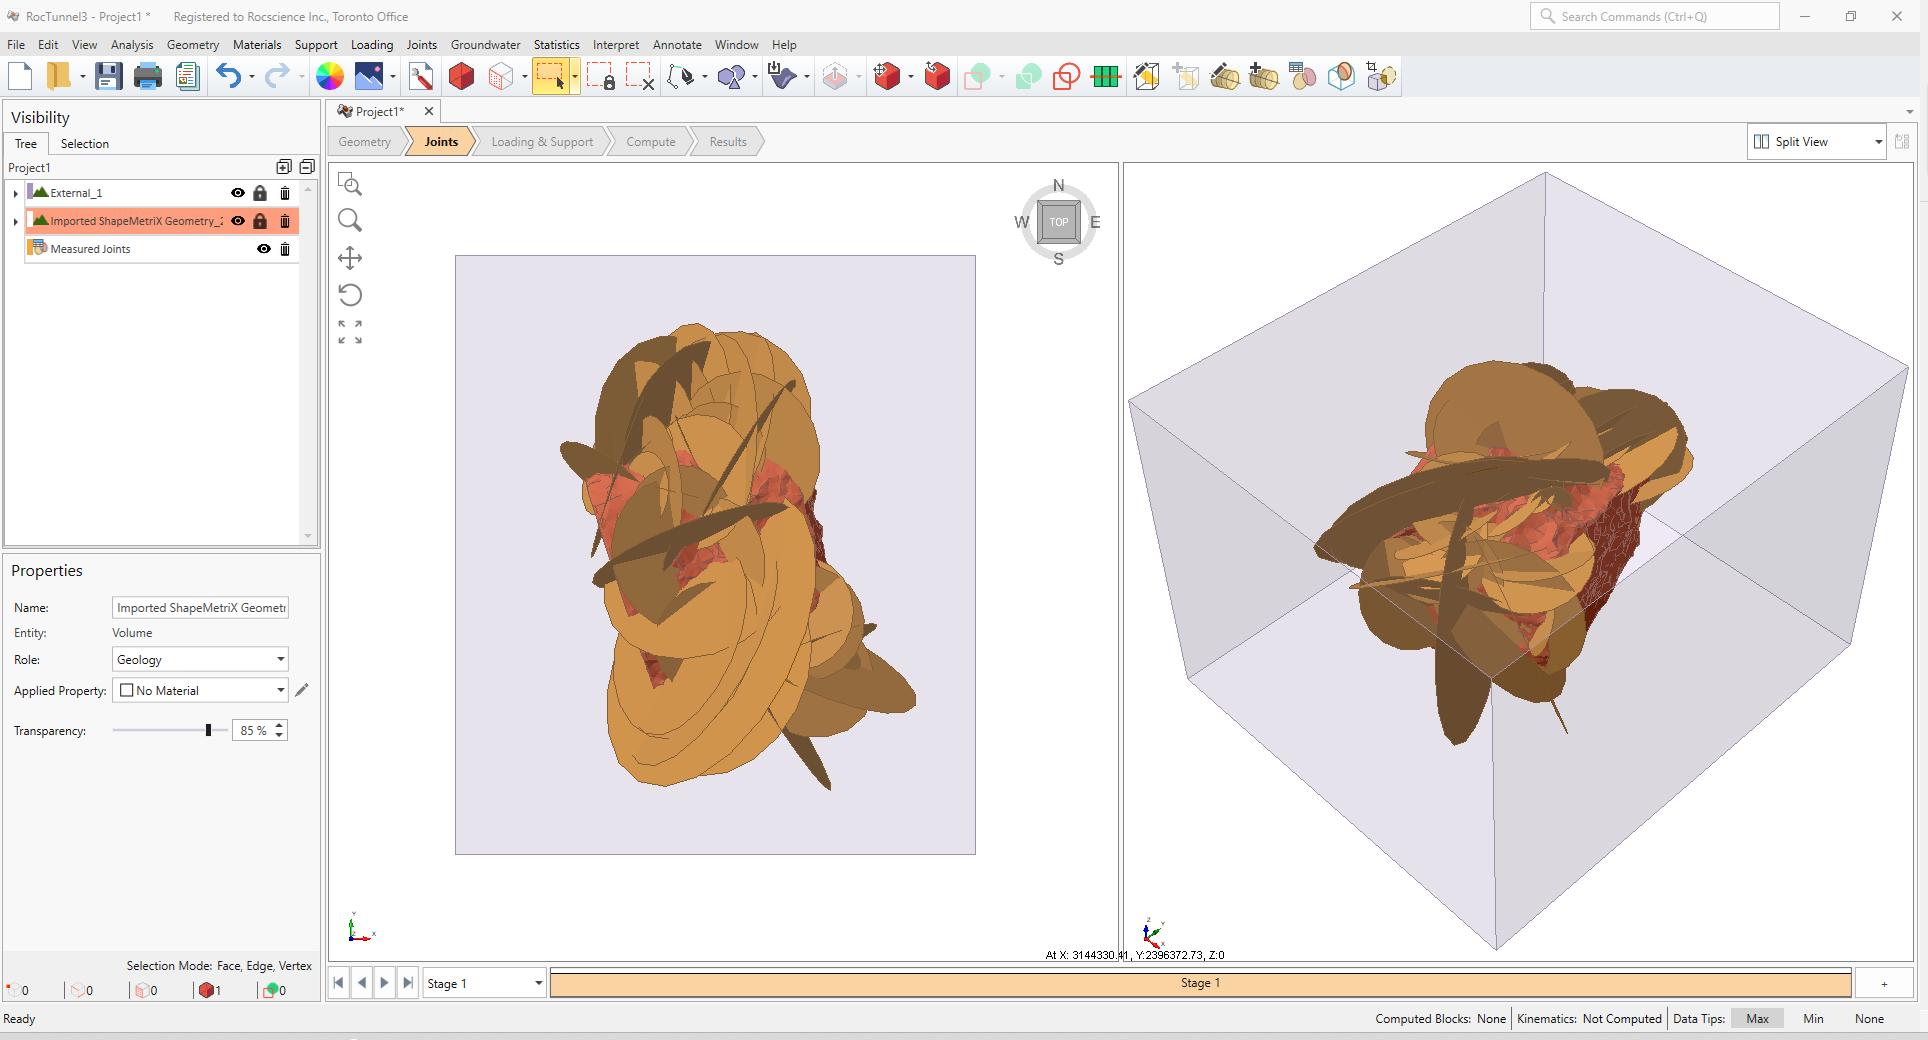Expand the Imported ShapeMetriX Geometry node
Viewport: 1928px width, 1040px height.
(15, 222)
